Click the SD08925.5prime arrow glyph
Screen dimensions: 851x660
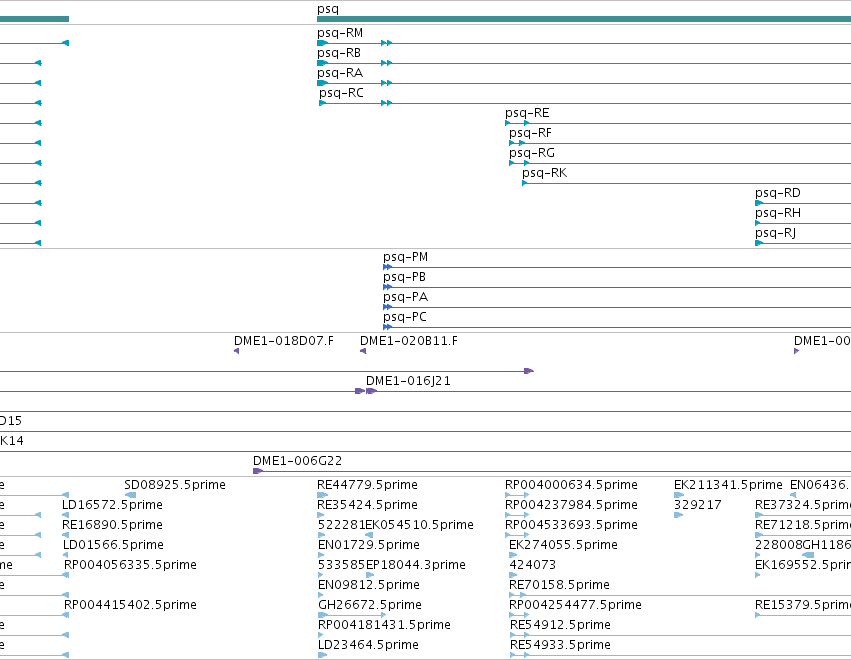[x=130, y=495]
